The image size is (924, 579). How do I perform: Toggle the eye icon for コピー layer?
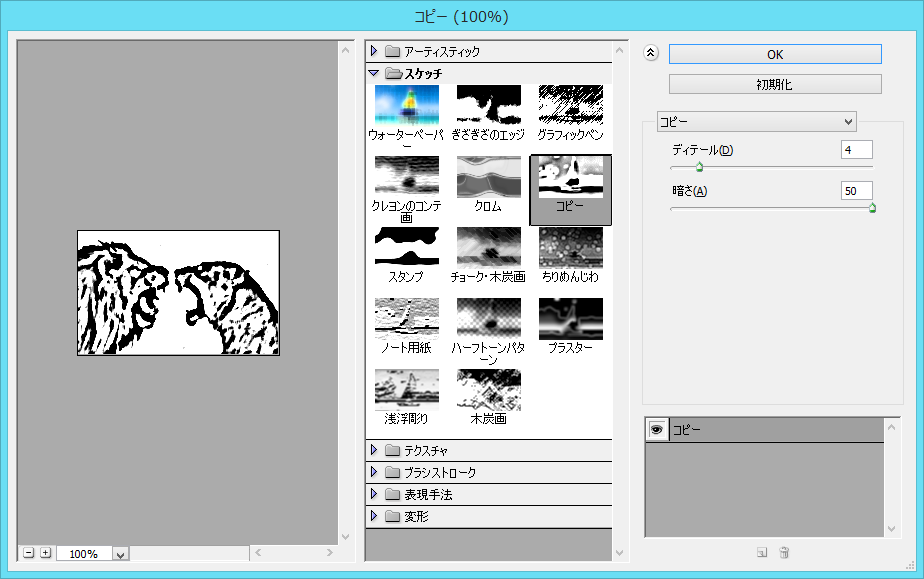pos(657,429)
